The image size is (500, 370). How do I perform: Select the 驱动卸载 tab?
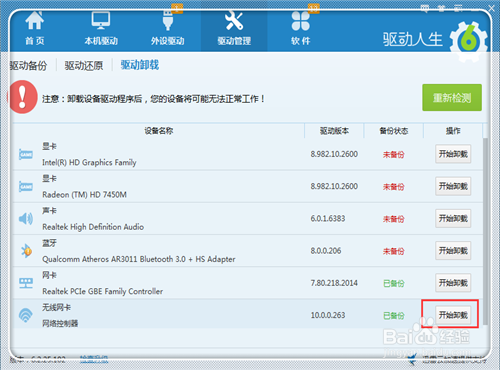(x=140, y=65)
